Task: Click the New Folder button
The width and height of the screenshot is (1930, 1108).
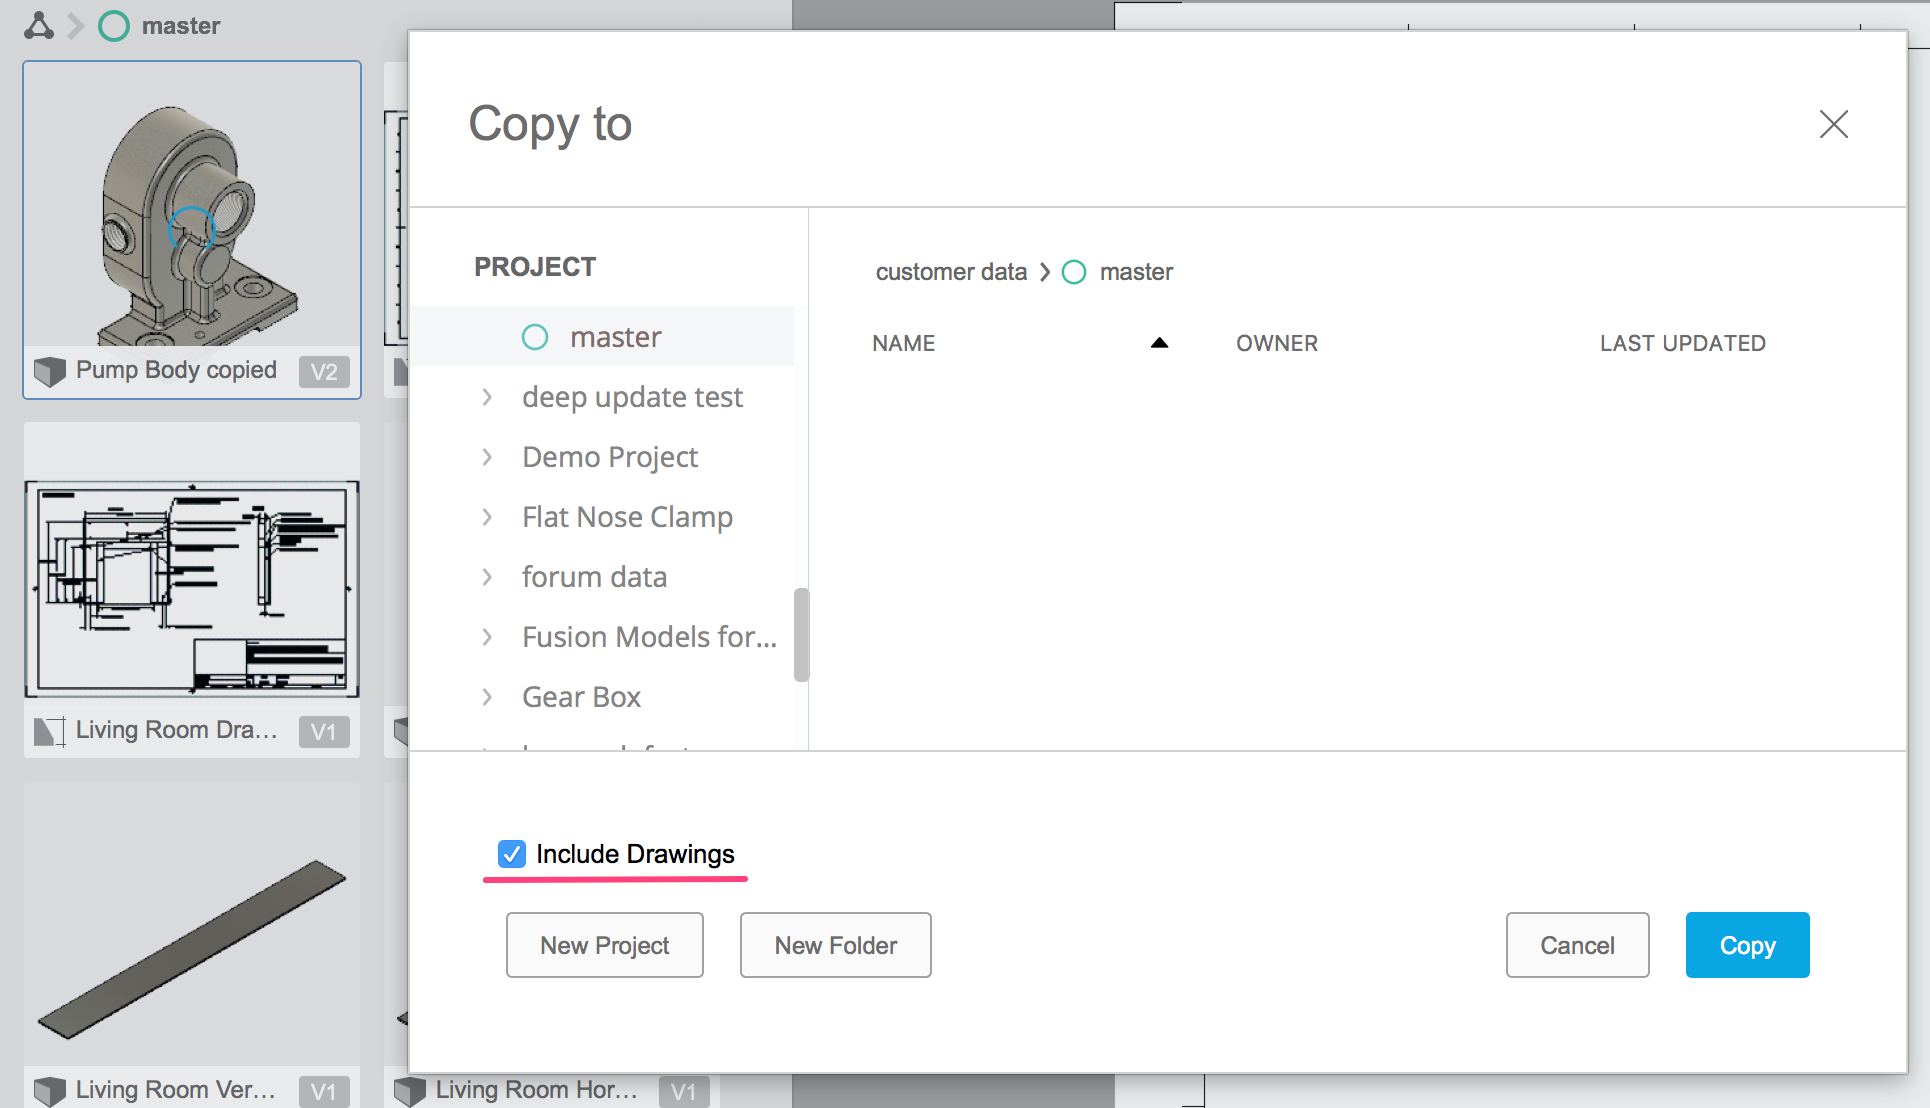Action: point(835,945)
